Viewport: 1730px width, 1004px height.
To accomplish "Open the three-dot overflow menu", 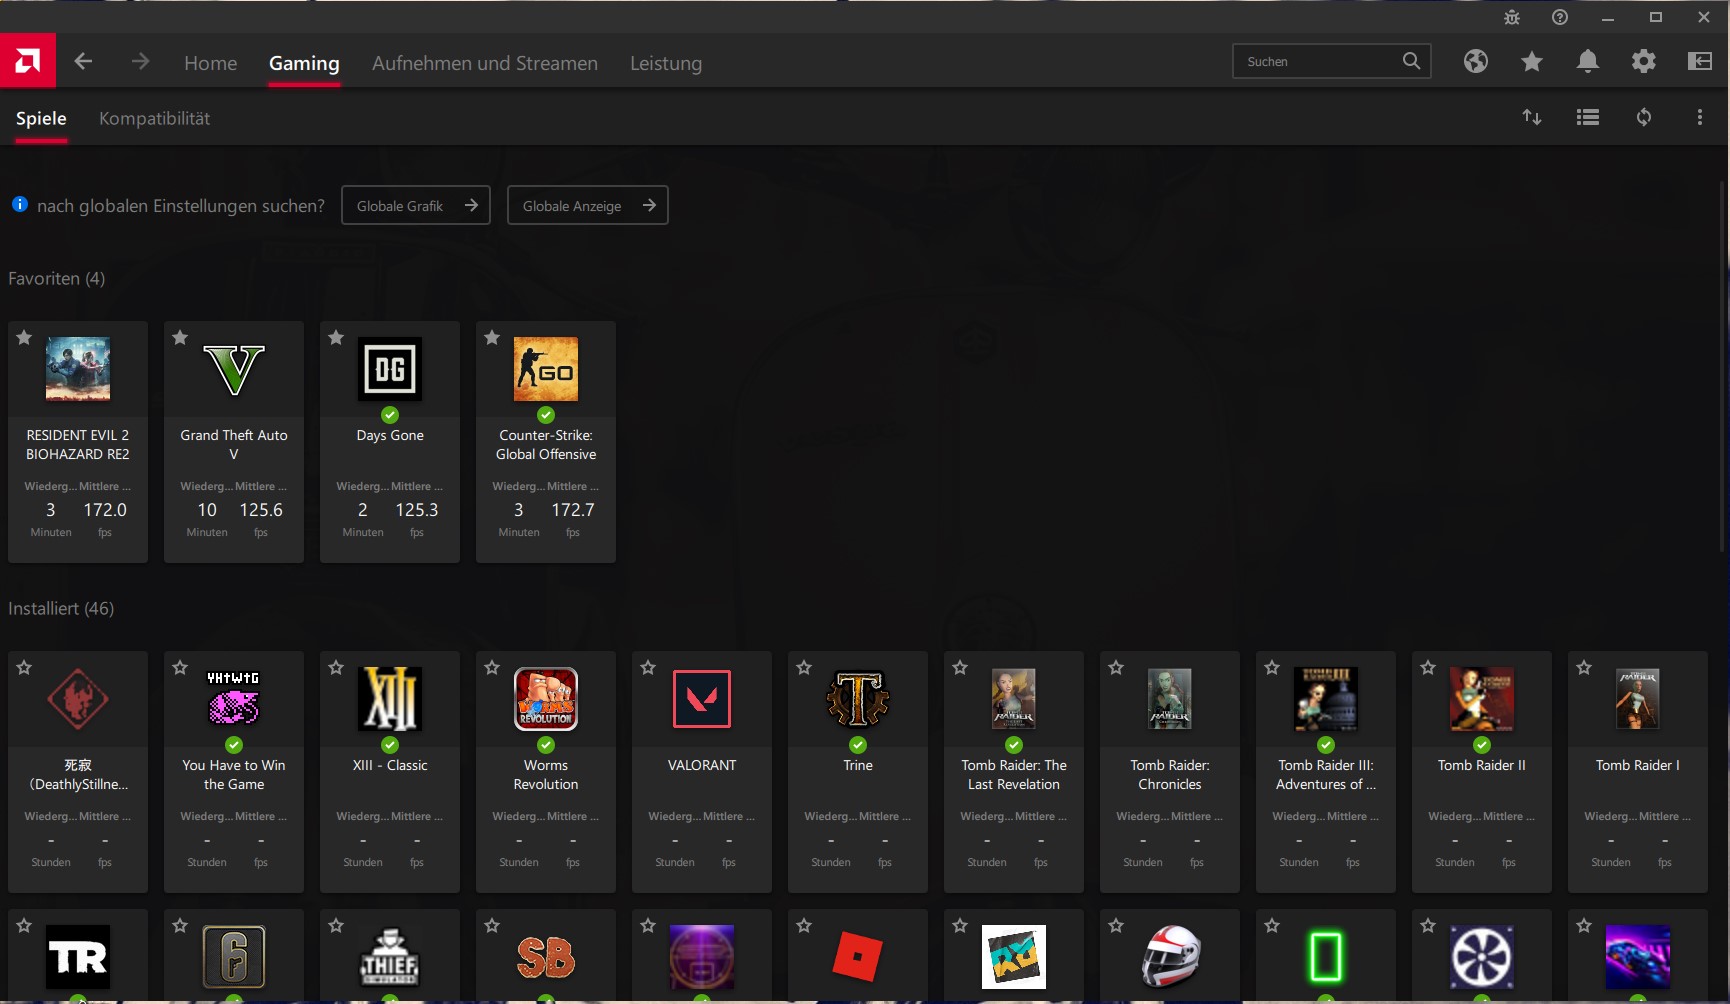I will coord(1699,117).
